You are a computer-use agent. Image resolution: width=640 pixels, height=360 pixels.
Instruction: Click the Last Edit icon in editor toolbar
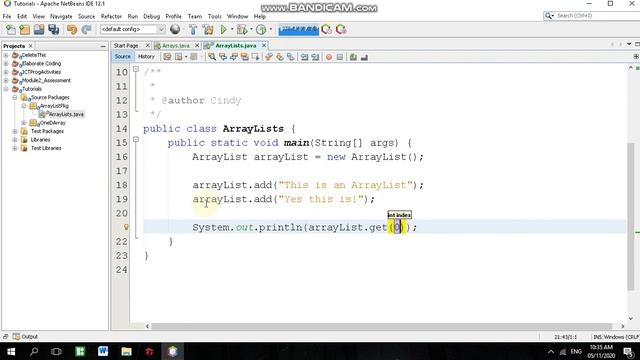coord(167,57)
